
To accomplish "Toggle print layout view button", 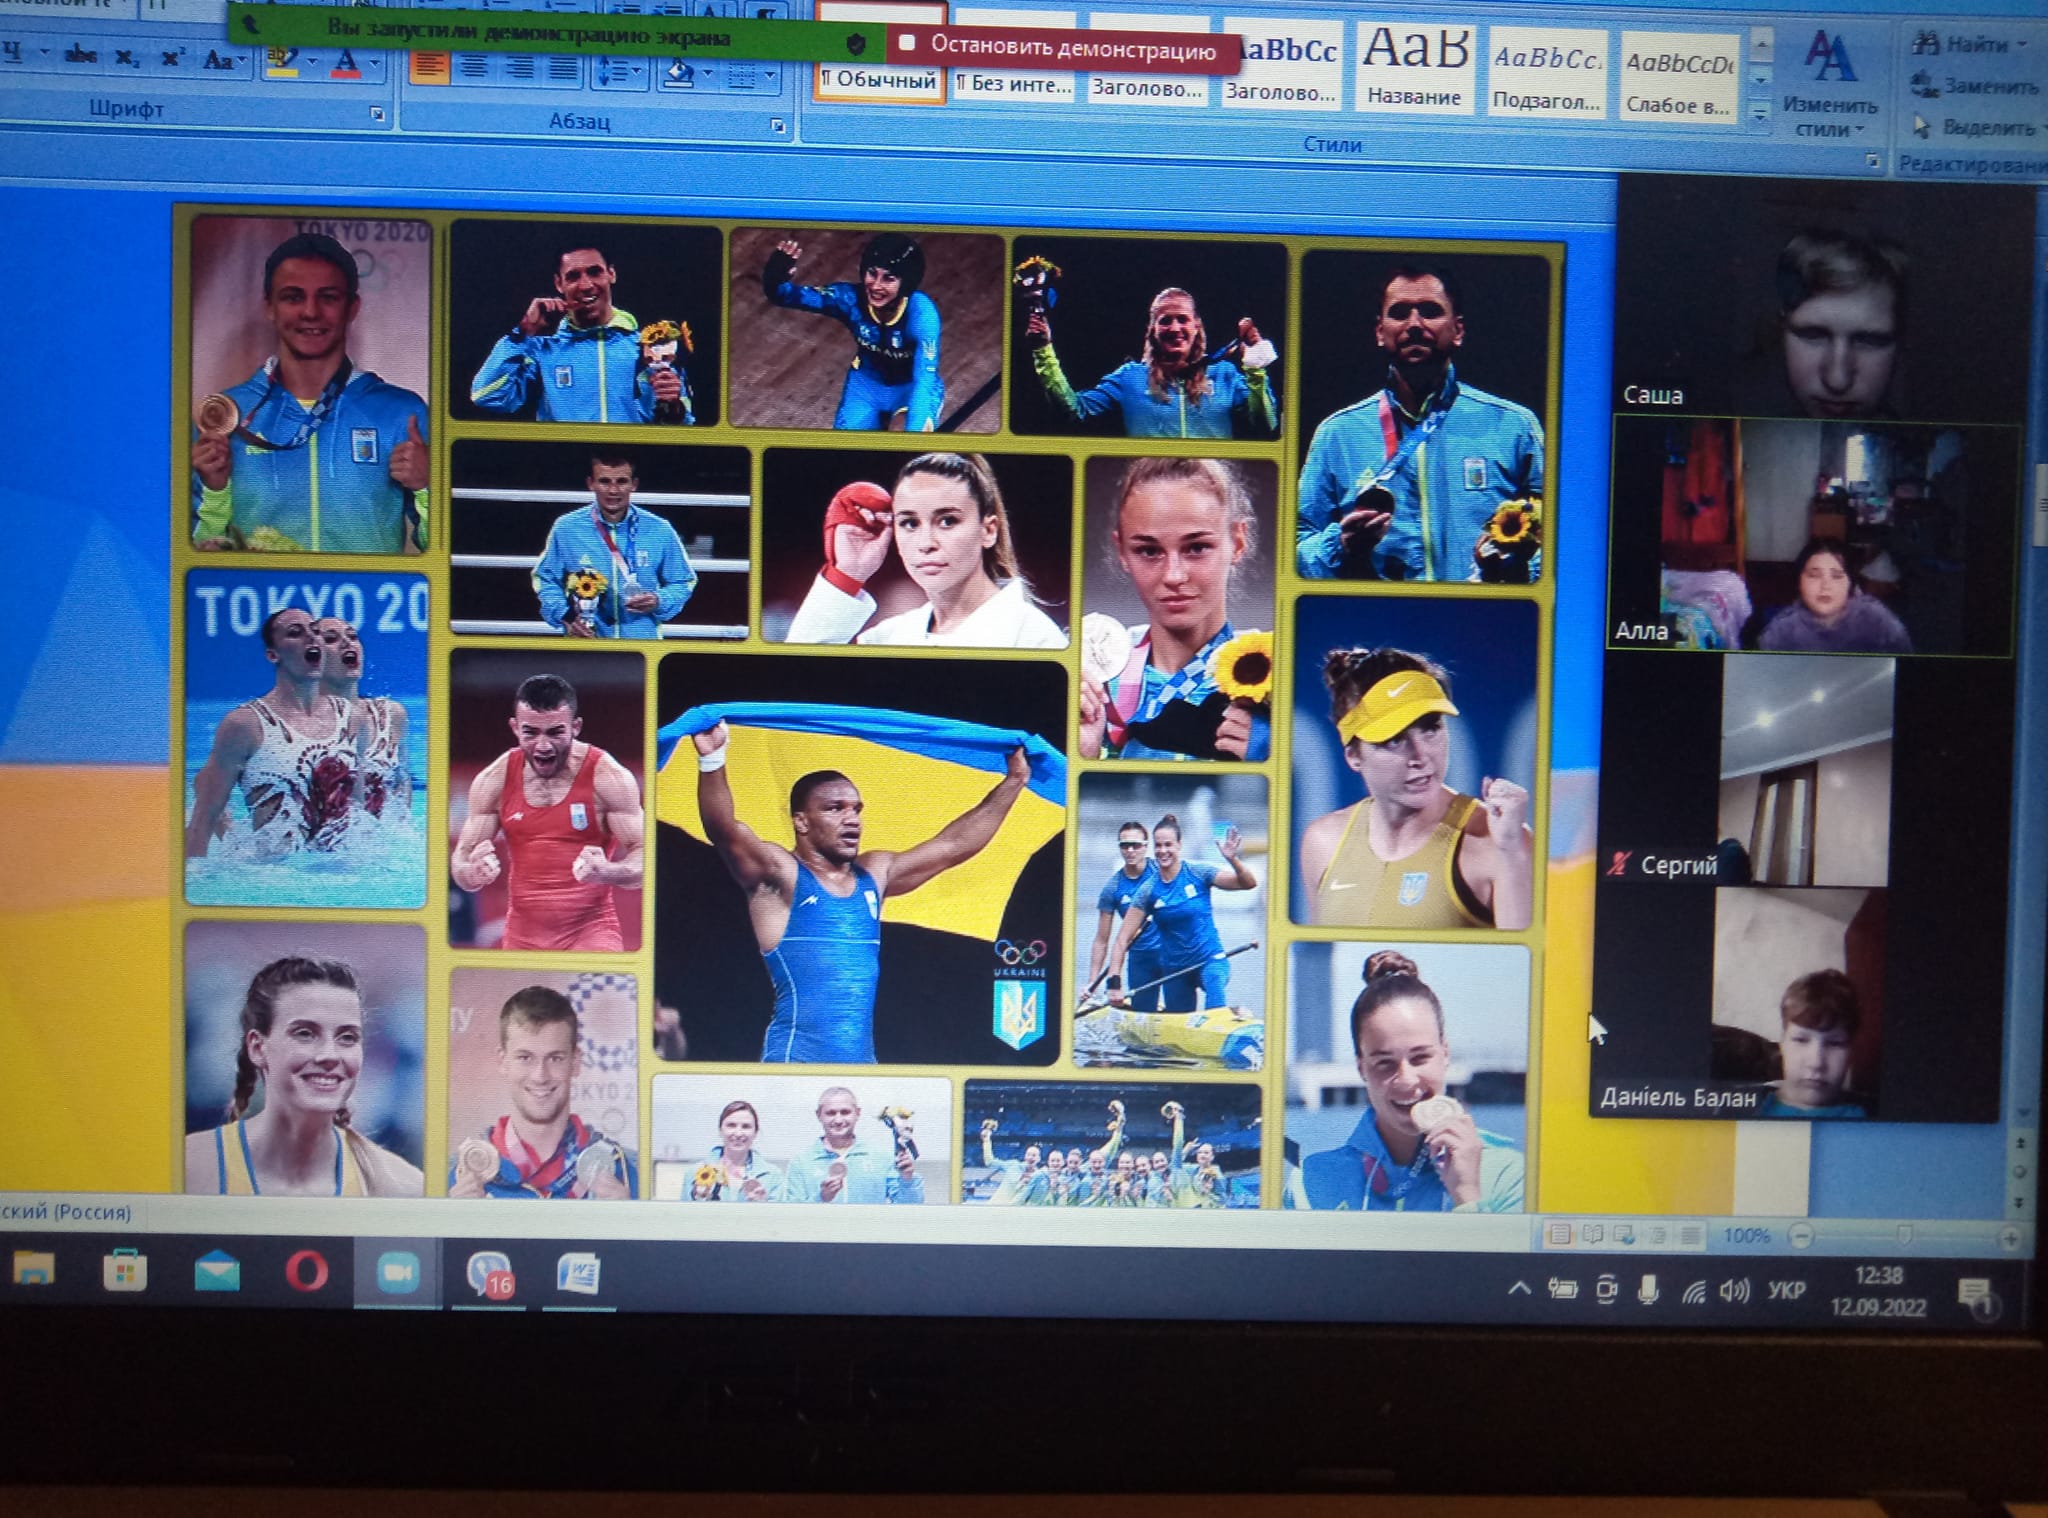I will (1559, 1235).
